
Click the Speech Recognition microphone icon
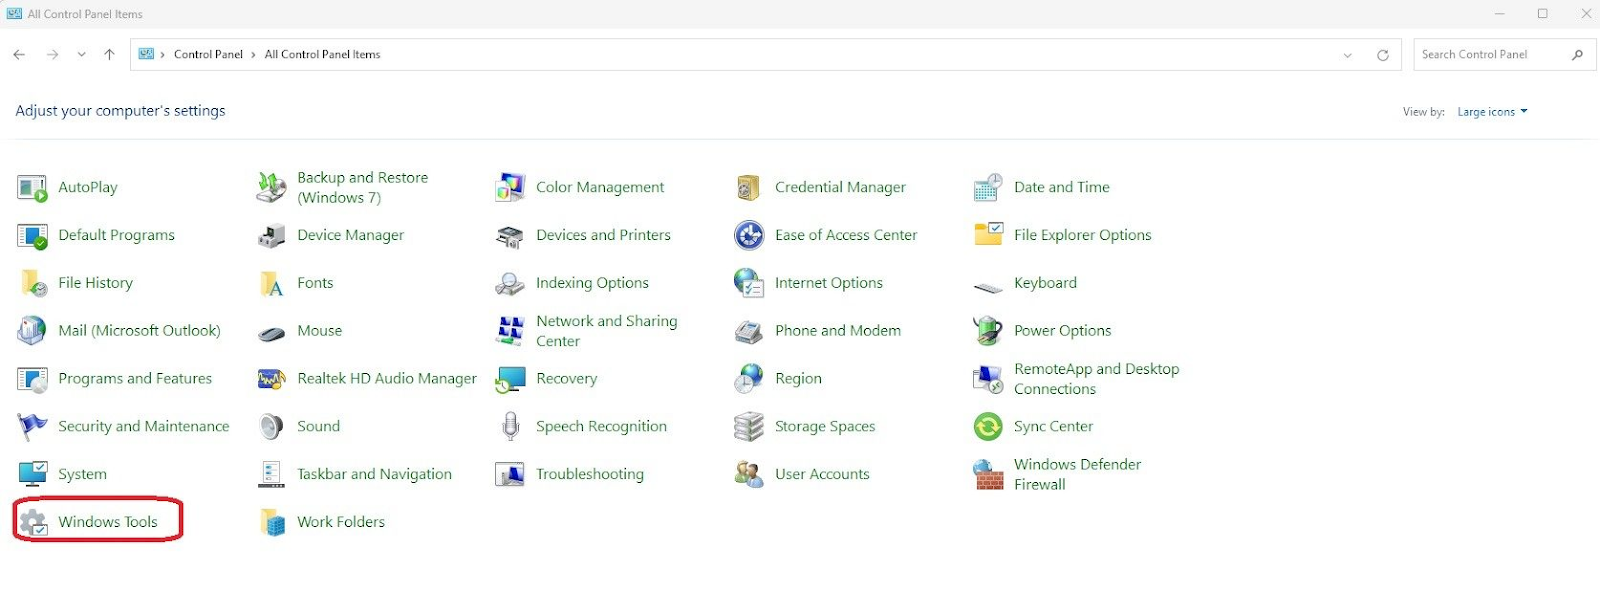pos(510,427)
